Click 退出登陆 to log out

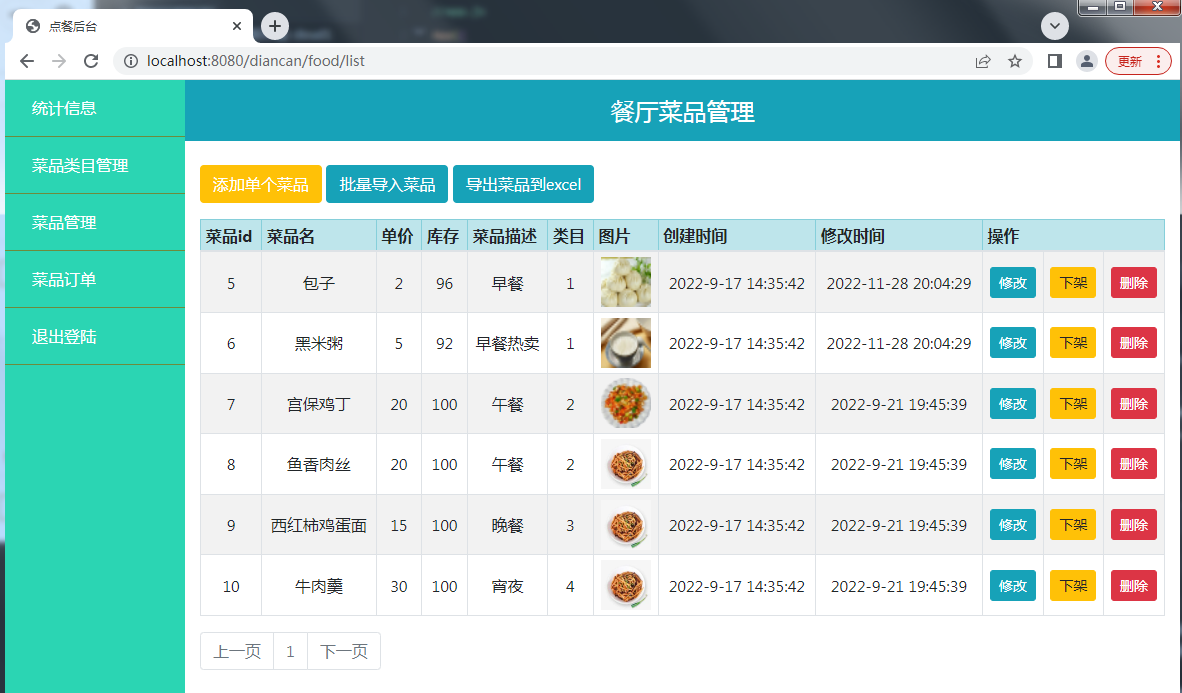pyautogui.click(x=64, y=336)
